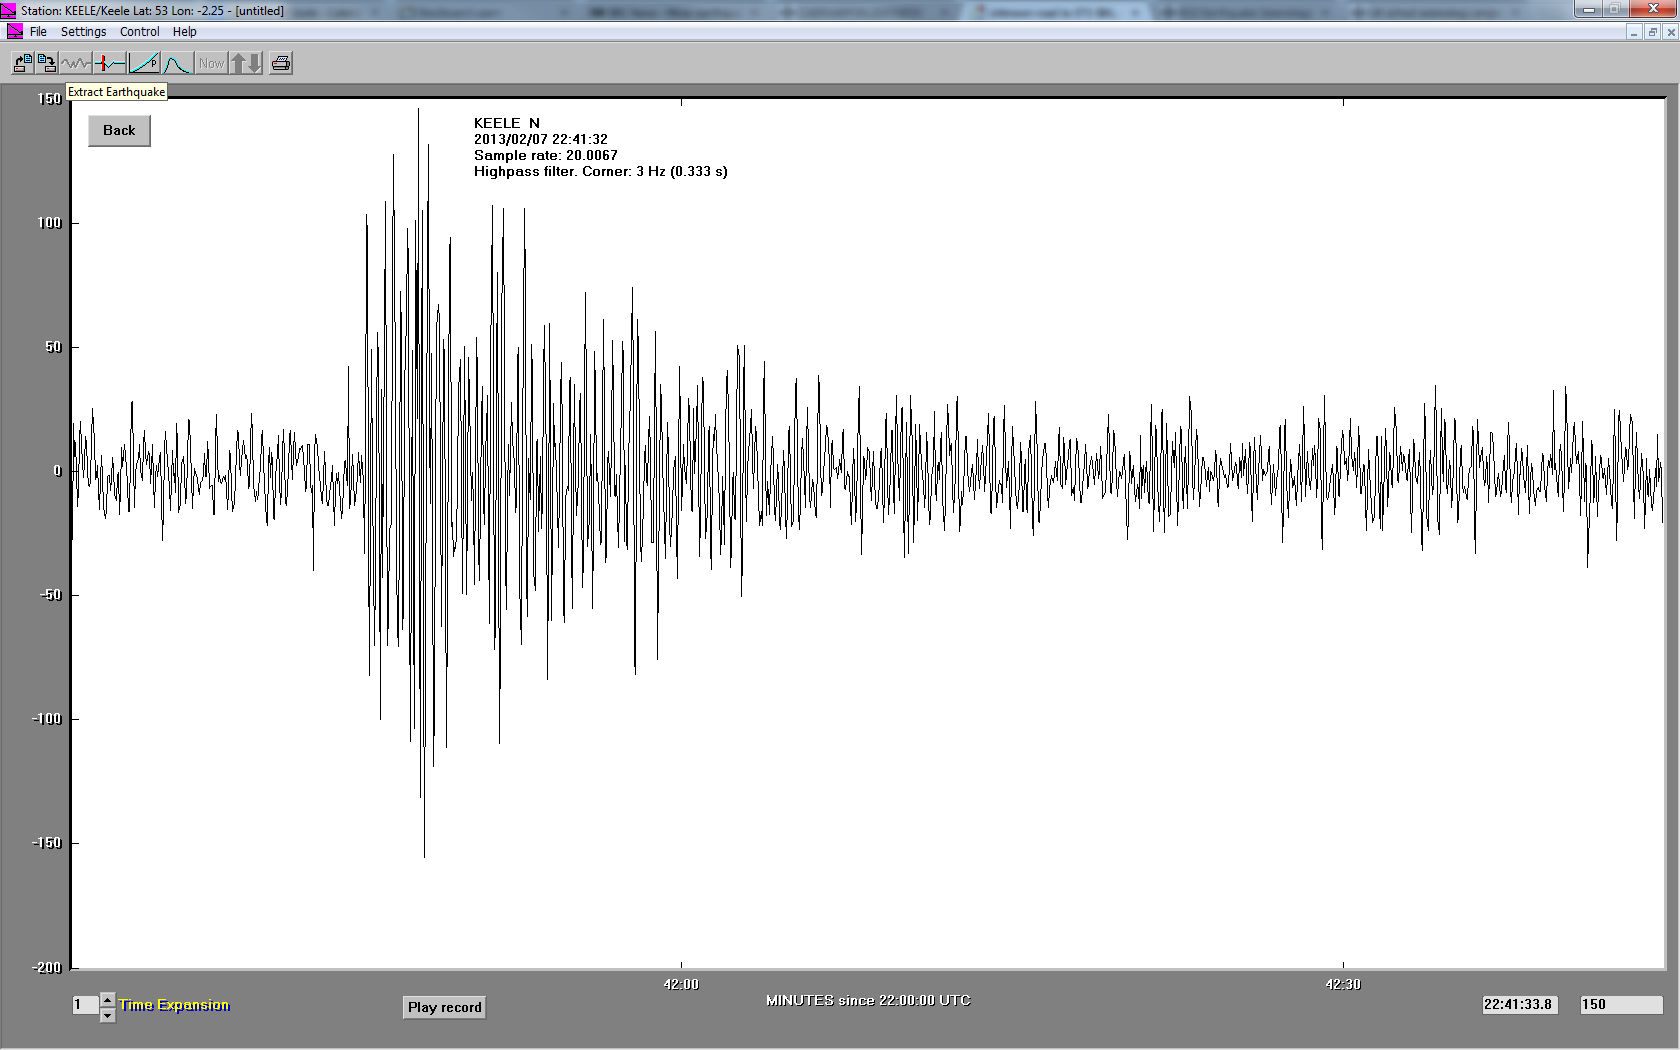The width and height of the screenshot is (1680, 1050).
Task: Restore the inner document window
Action: (x=1652, y=32)
